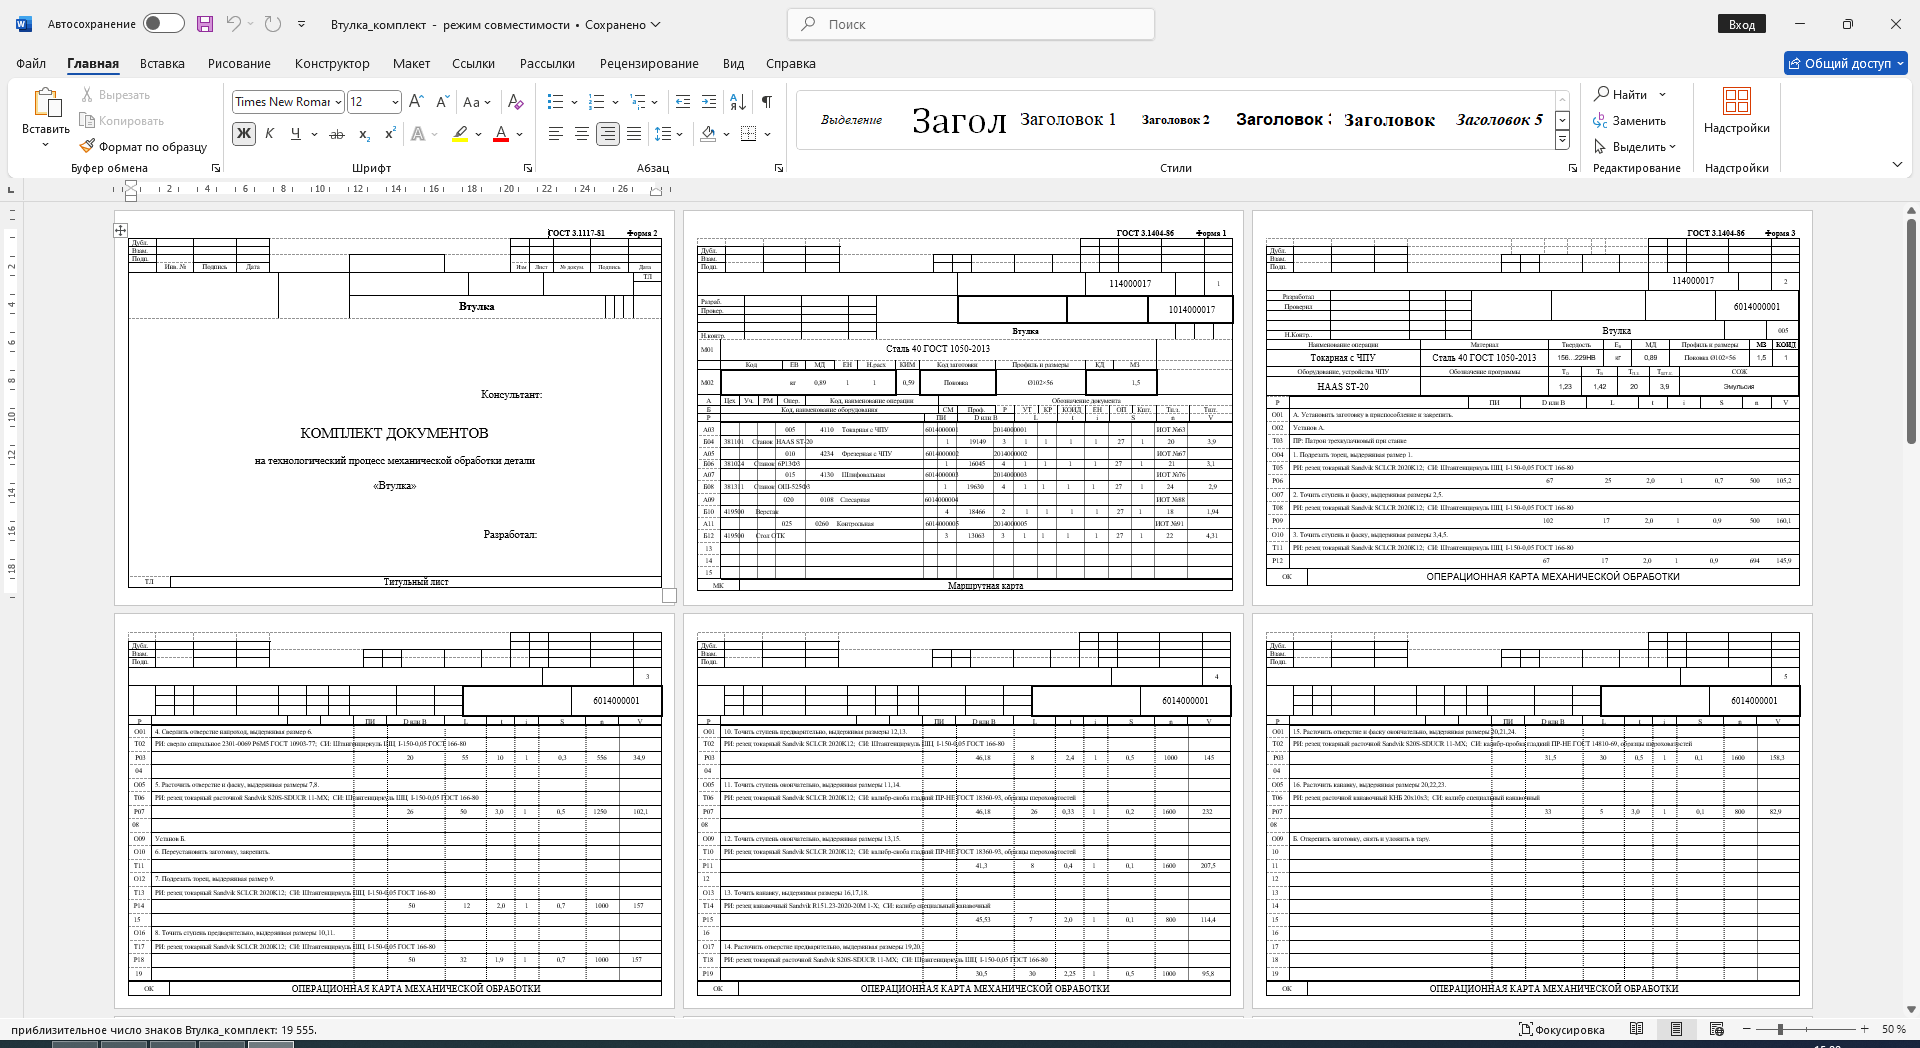This screenshot has height=1048, width=1920.
Task: Collapse the ribbon with the chevron
Action: tap(1897, 164)
